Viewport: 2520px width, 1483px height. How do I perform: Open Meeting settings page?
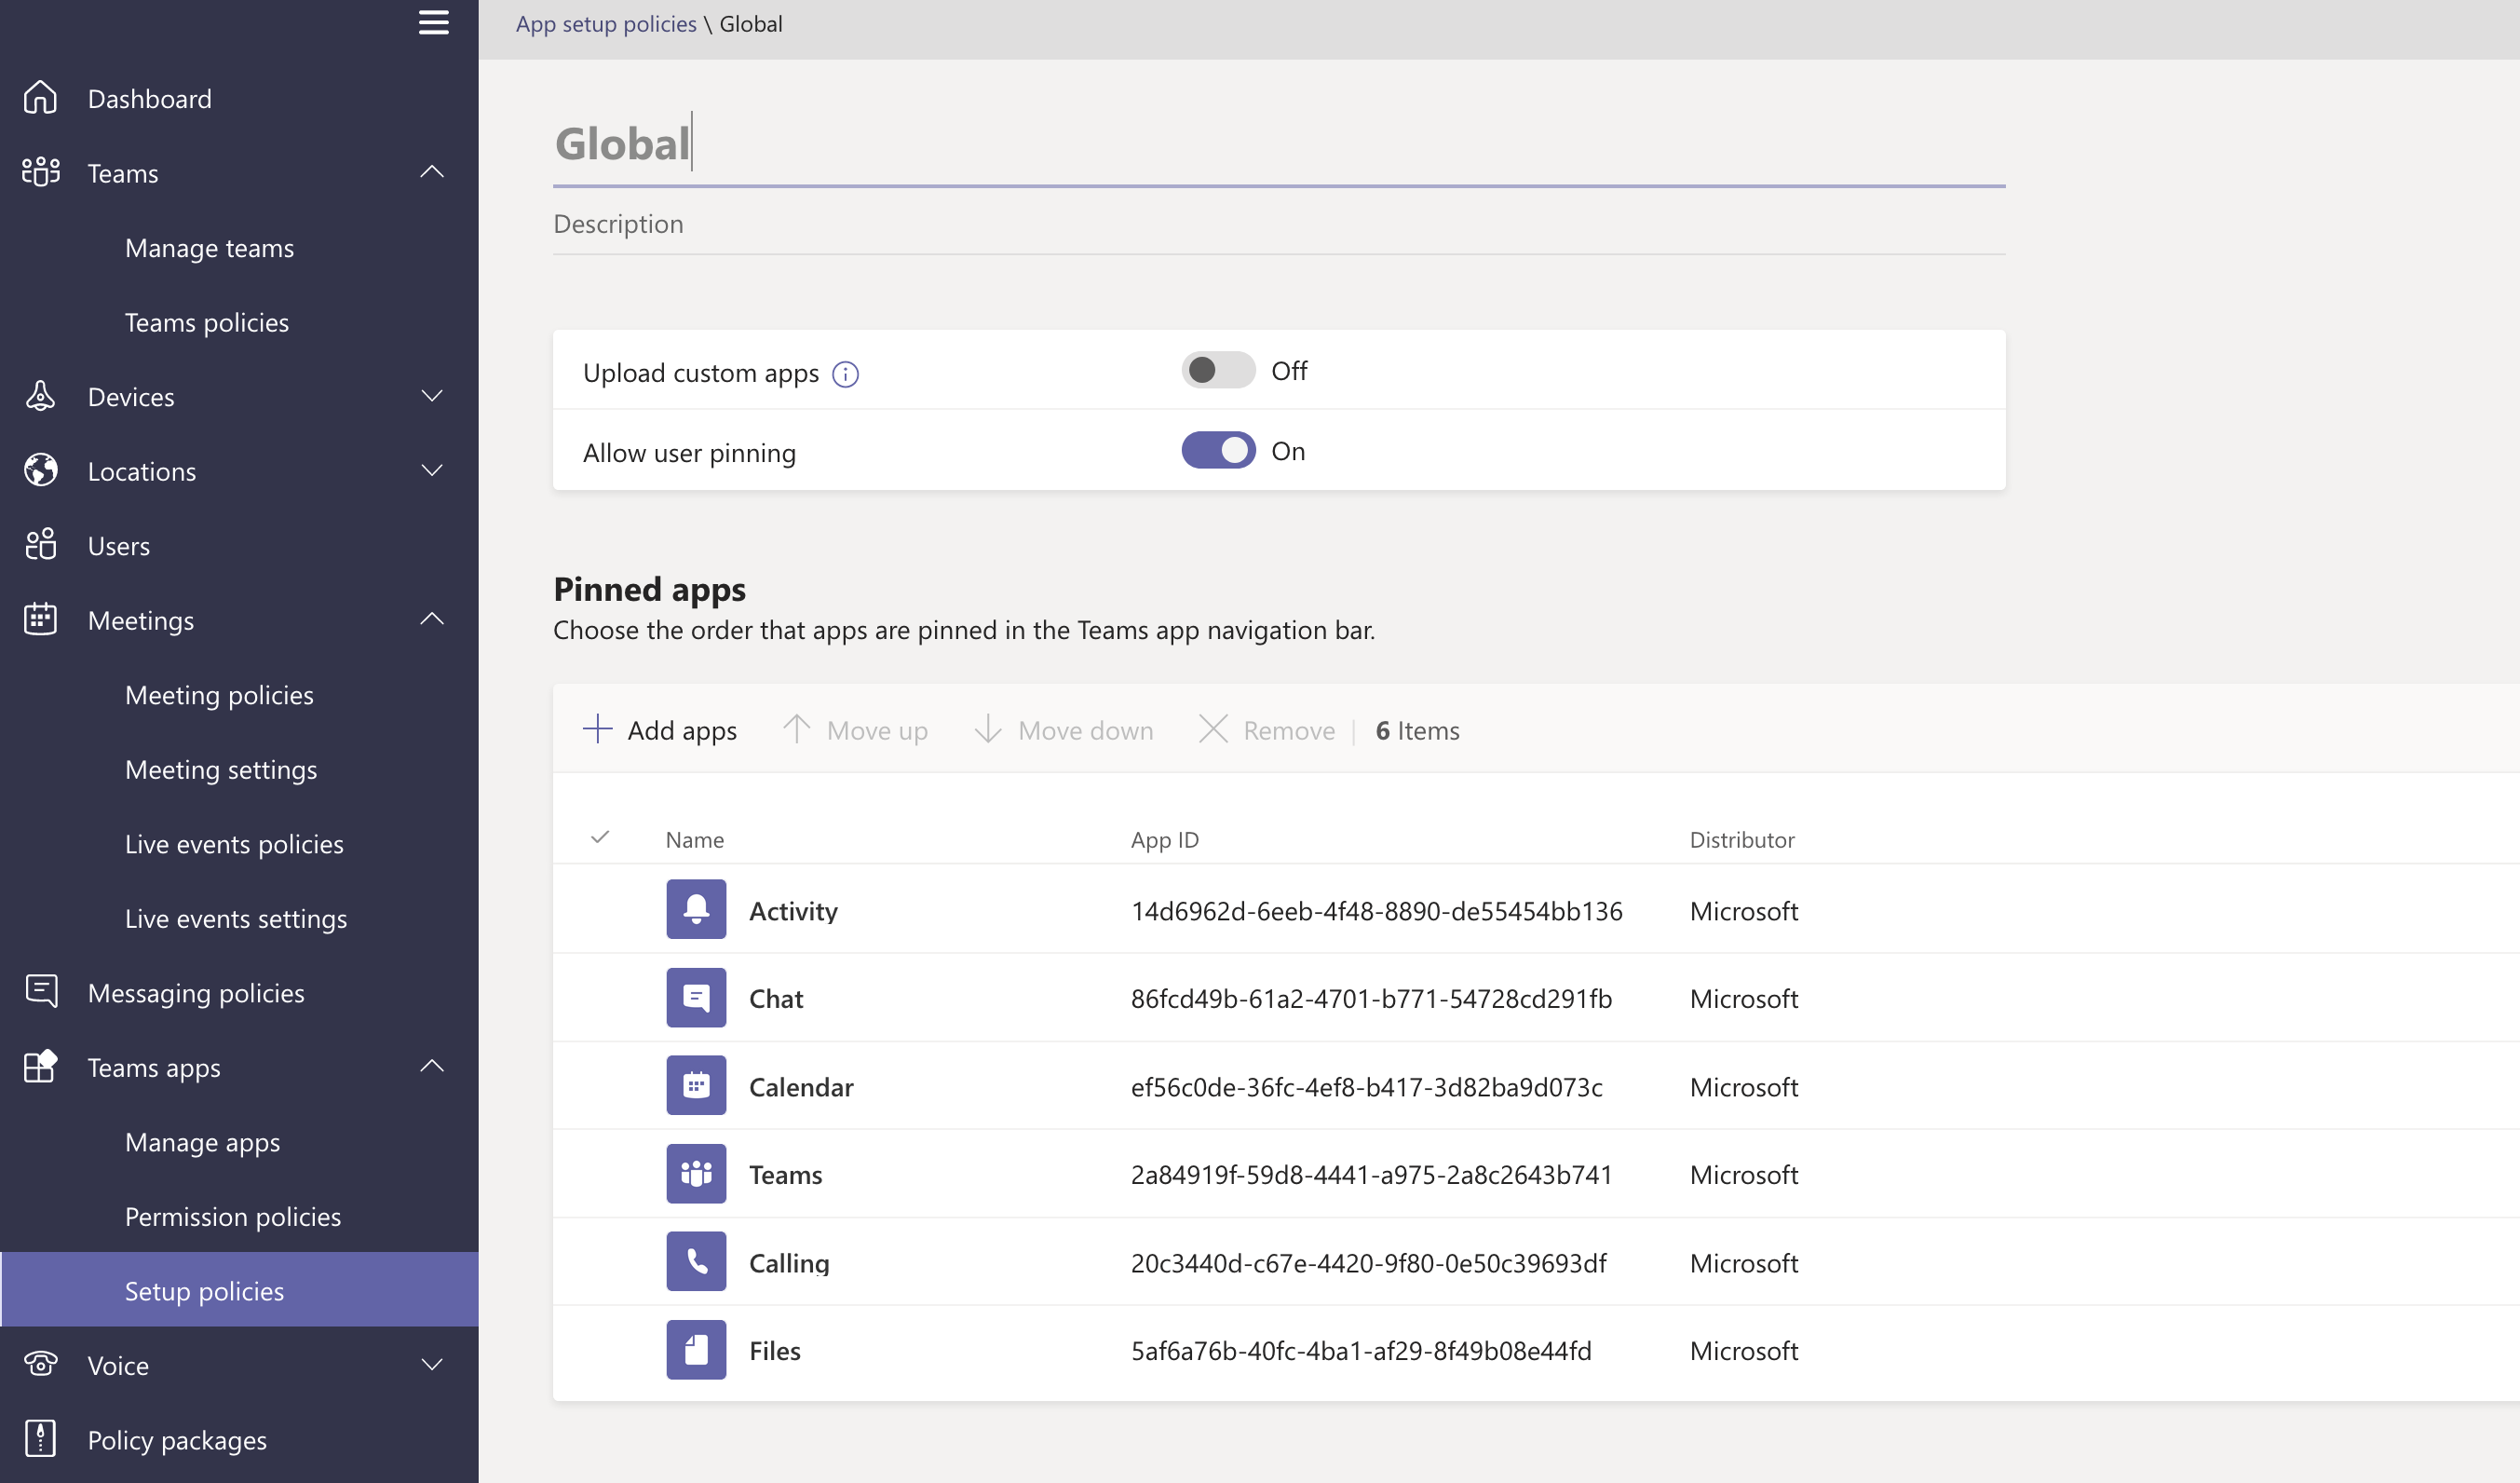pyautogui.click(x=221, y=770)
